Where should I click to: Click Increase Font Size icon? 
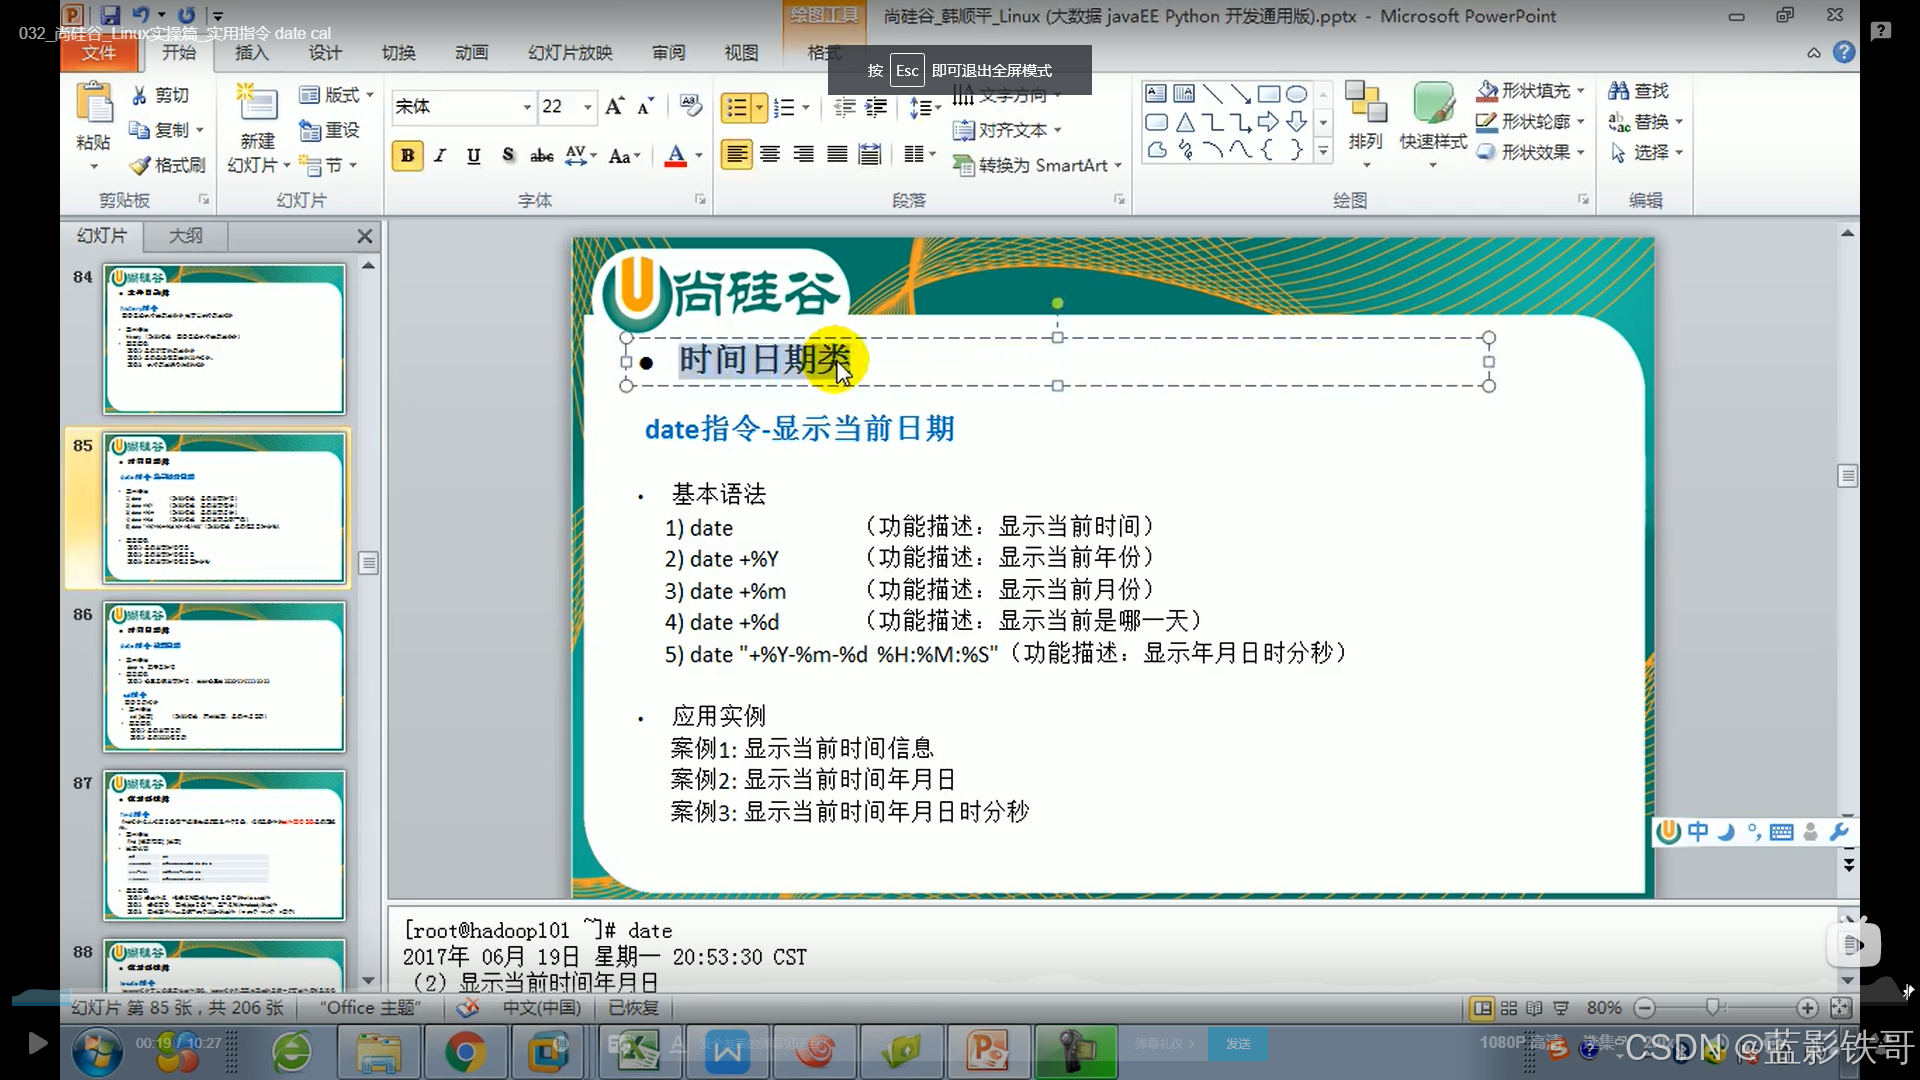coord(615,106)
